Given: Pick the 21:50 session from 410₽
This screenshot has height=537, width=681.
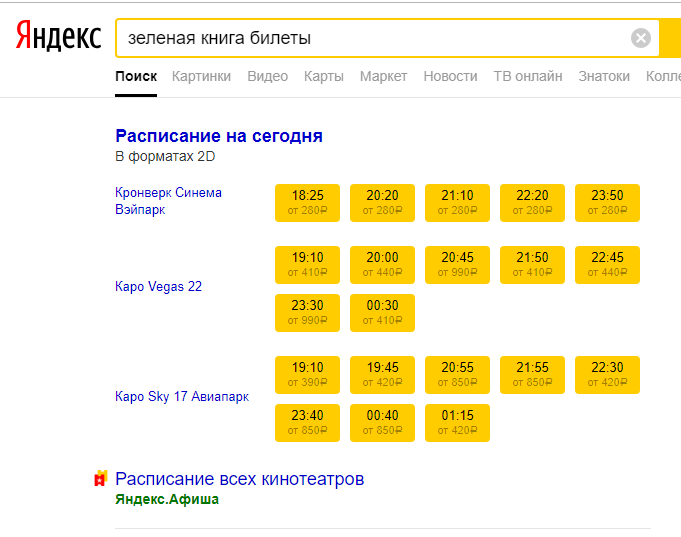Looking at the screenshot, I should tap(532, 265).
